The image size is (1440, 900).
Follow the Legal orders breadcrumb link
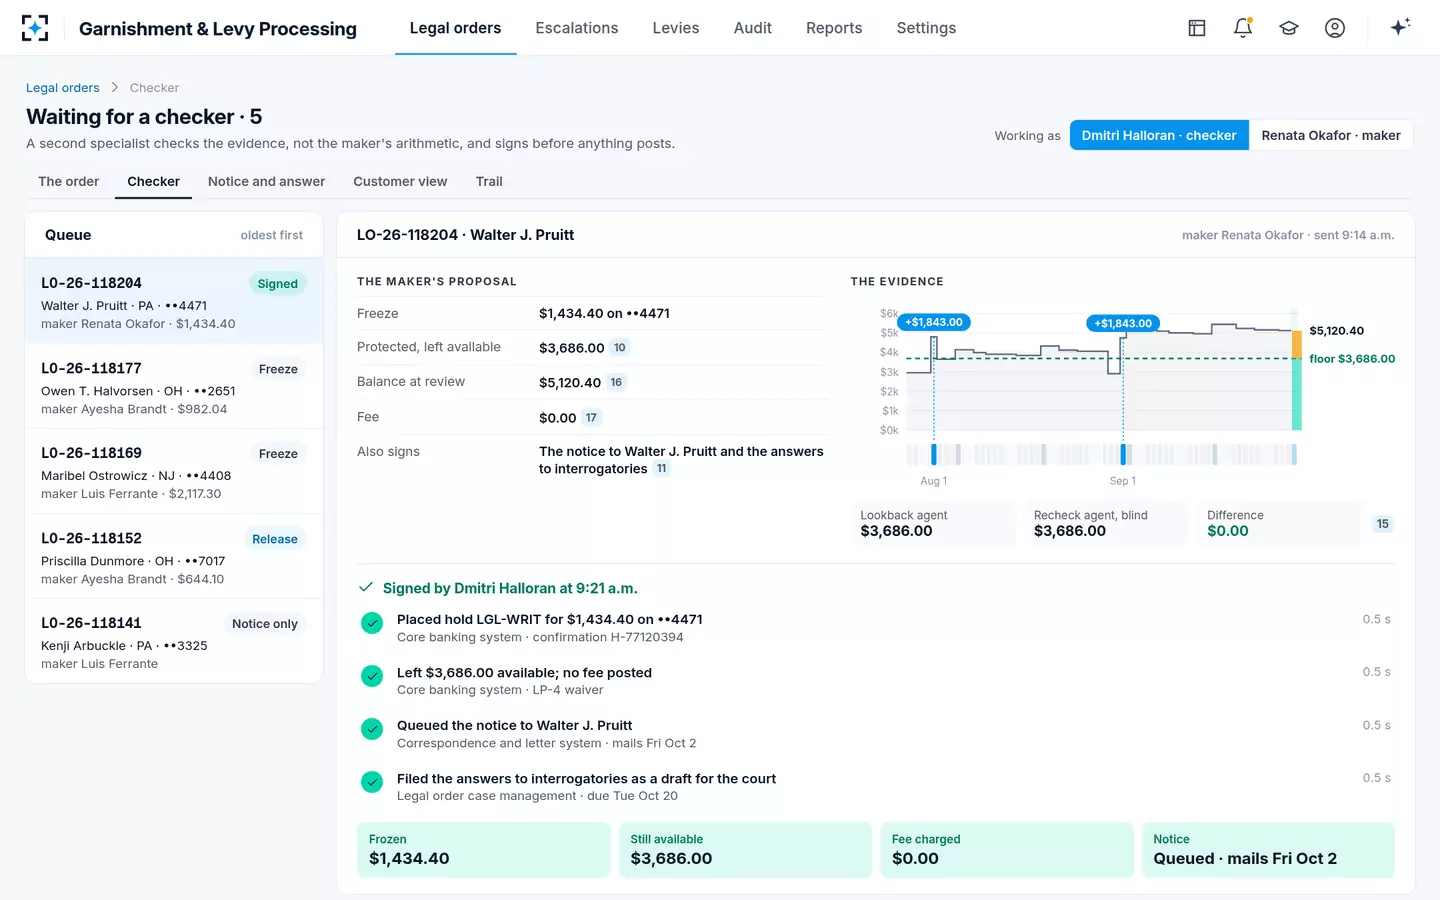pyautogui.click(x=63, y=88)
